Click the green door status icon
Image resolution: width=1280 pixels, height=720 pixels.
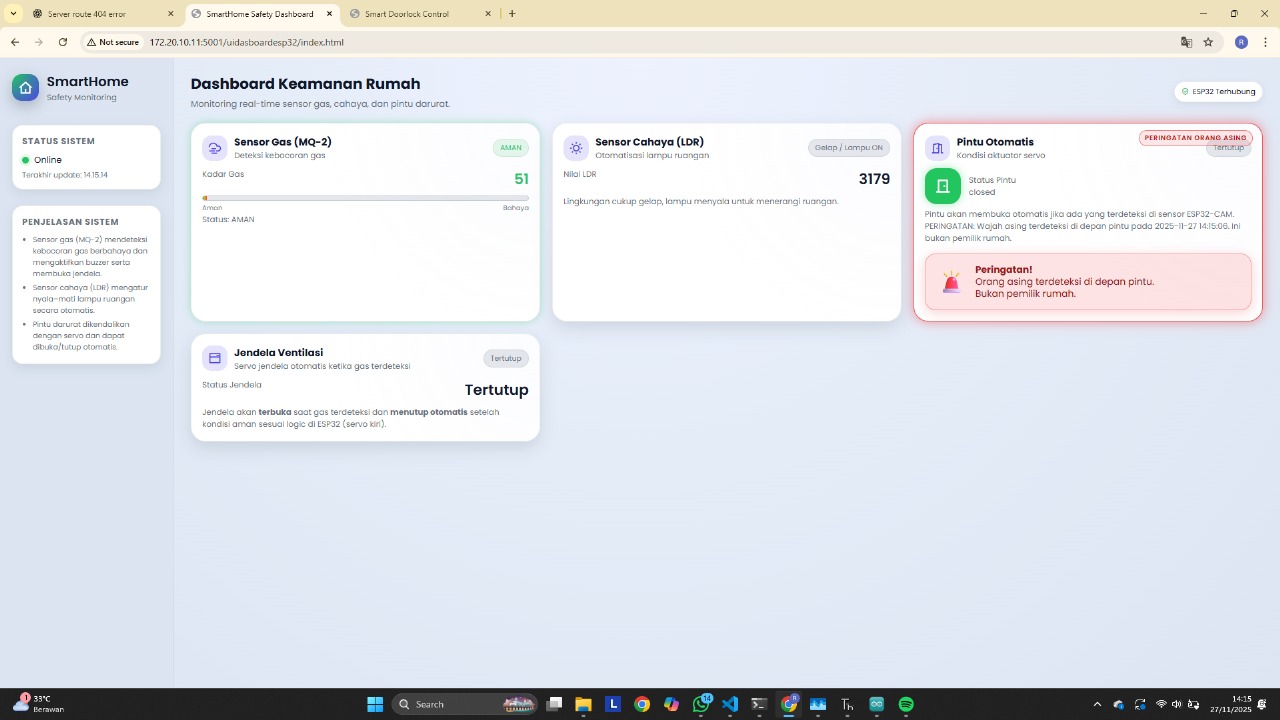pyautogui.click(x=942, y=186)
